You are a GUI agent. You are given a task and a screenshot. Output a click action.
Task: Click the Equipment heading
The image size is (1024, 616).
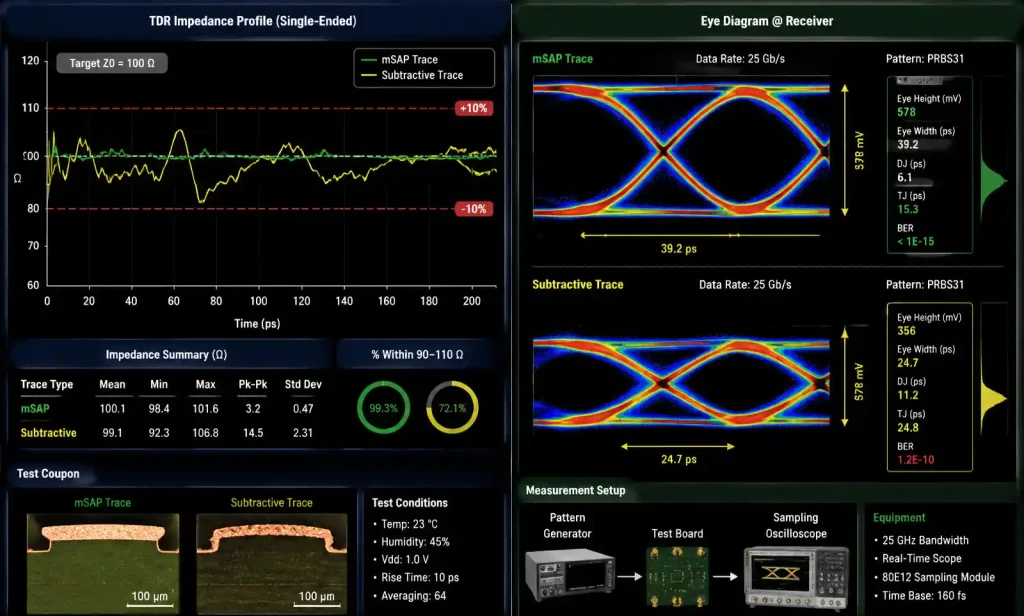point(899,518)
